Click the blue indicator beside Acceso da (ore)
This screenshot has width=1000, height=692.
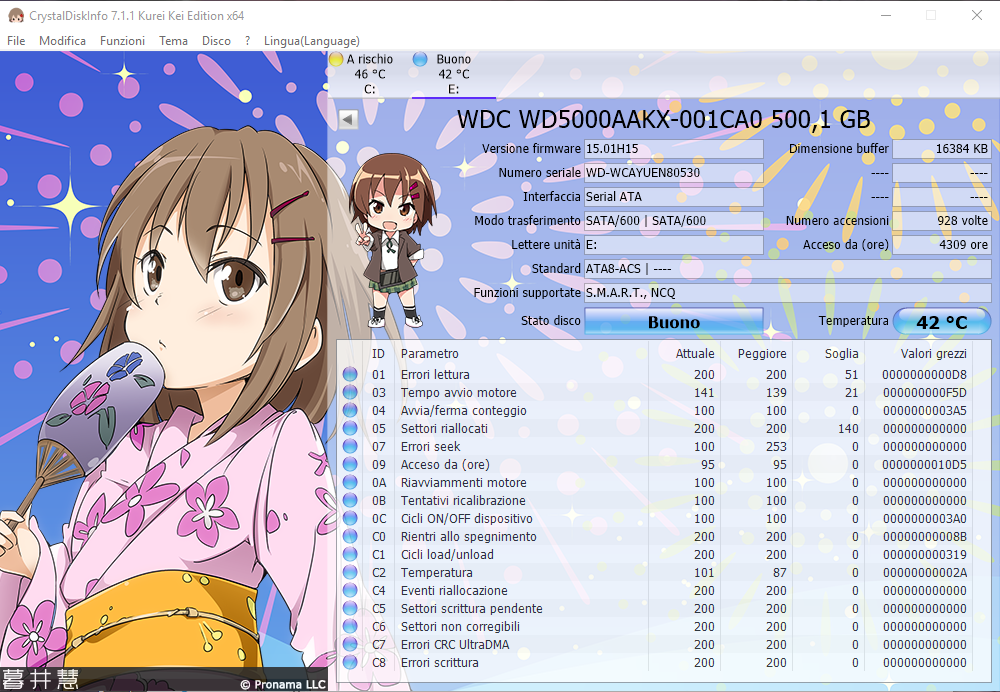click(x=350, y=465)
